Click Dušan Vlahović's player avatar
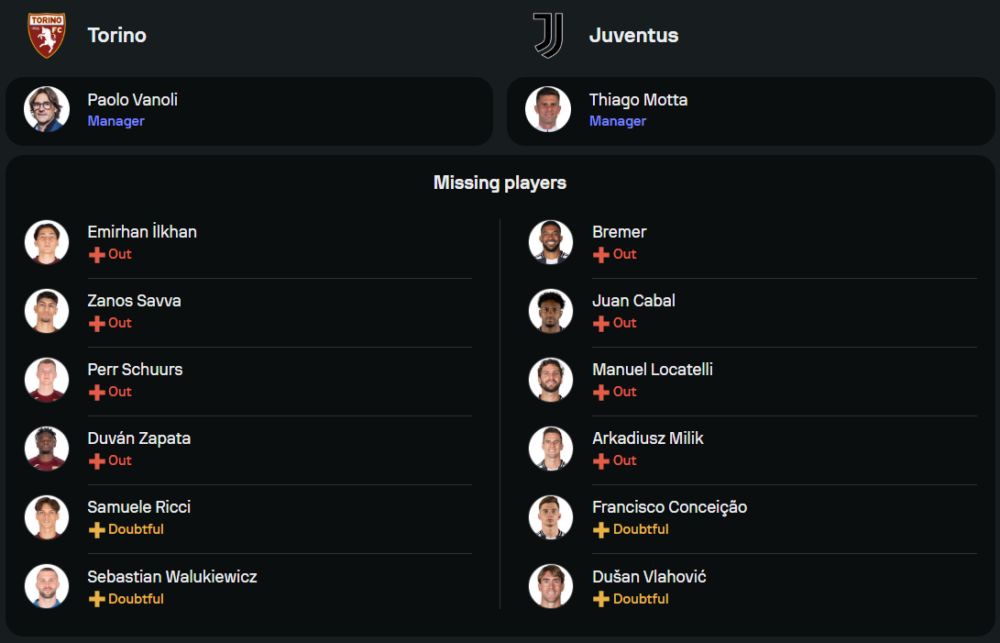Screen dimensions: 1000x643 (550, 587)
